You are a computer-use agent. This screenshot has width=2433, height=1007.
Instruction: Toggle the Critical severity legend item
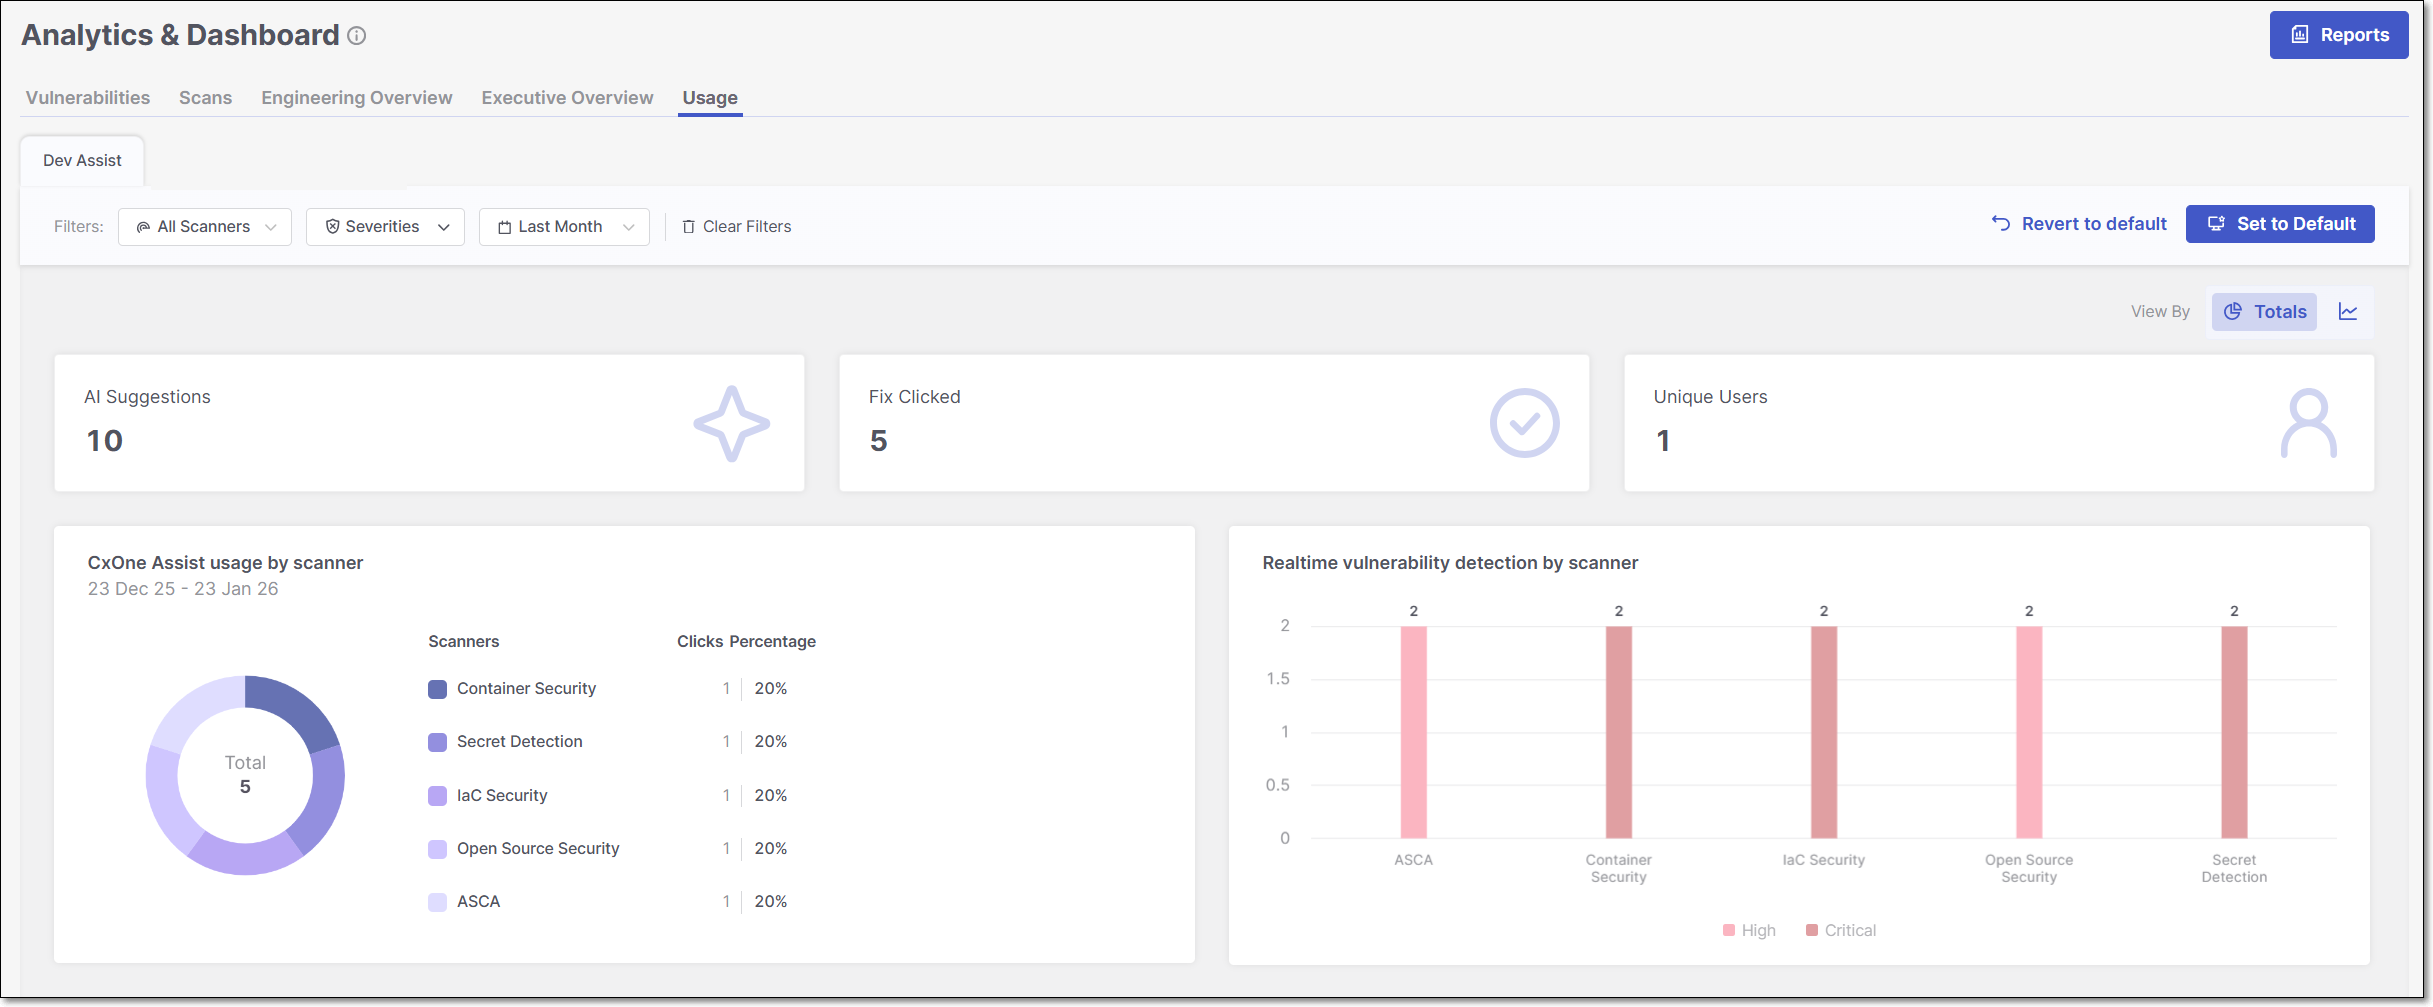click(x=1840, y=930)
